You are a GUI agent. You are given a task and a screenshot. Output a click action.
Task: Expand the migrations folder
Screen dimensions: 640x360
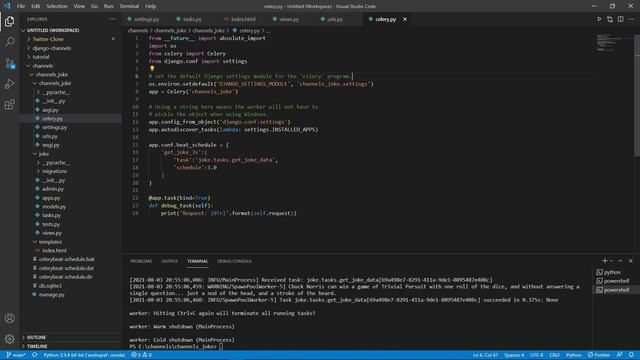(54, 171)
